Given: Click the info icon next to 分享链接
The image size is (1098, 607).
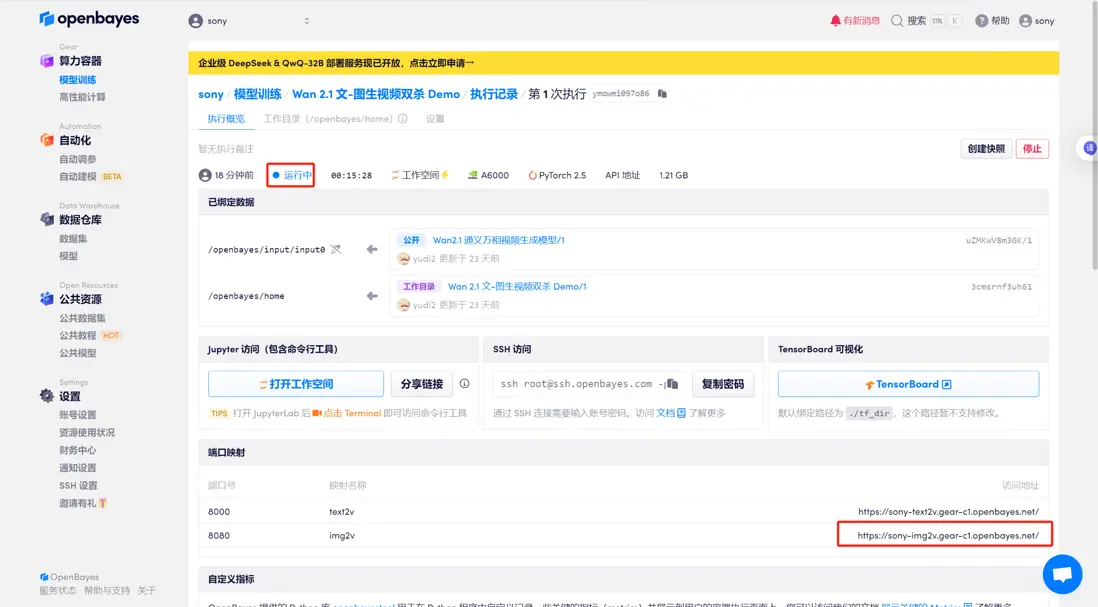Looking at the screenshot, I should [x=464, y=384].
